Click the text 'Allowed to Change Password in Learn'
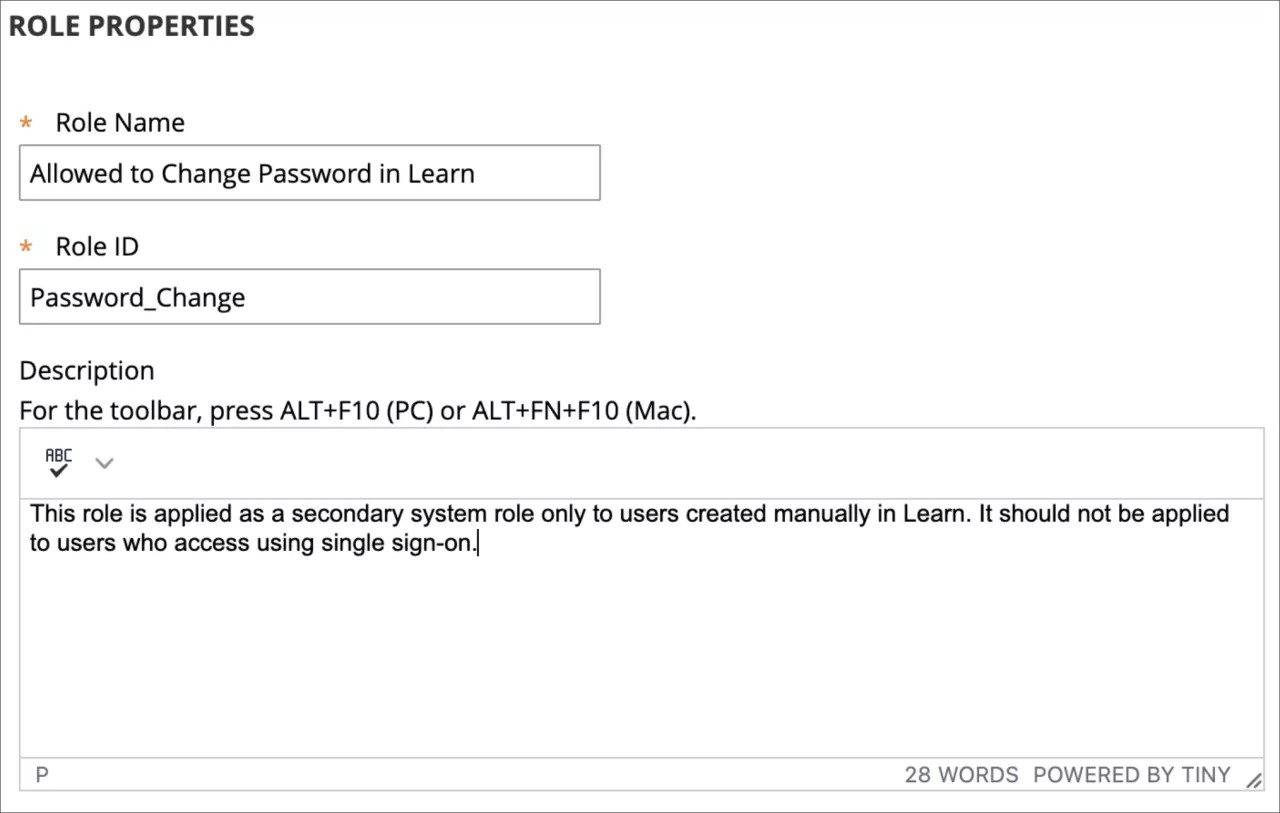 click(x=252, y=172)
